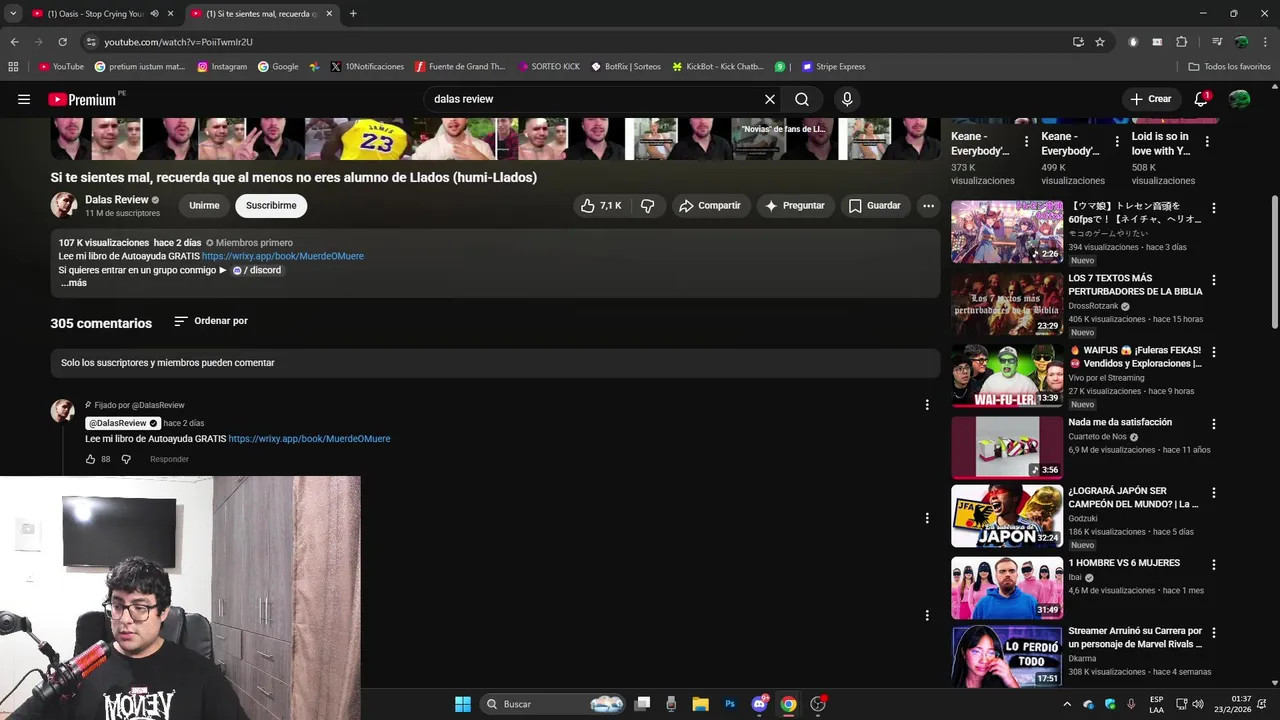Image resolution: width=1280 pixels, height=720 pixels.
Task: Open the SORTEO KICK bookmark
Action: point(549,67)
